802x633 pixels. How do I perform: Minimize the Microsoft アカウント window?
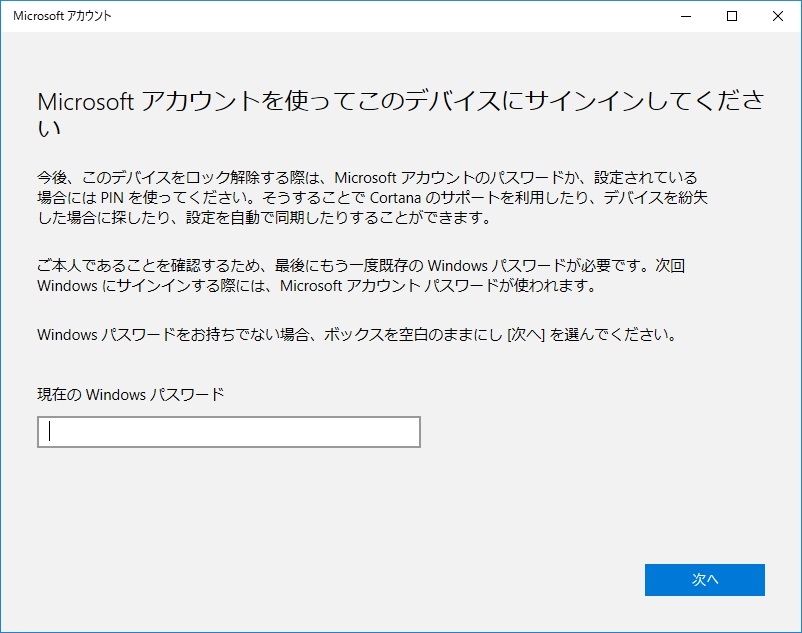(x=686, y=16)
